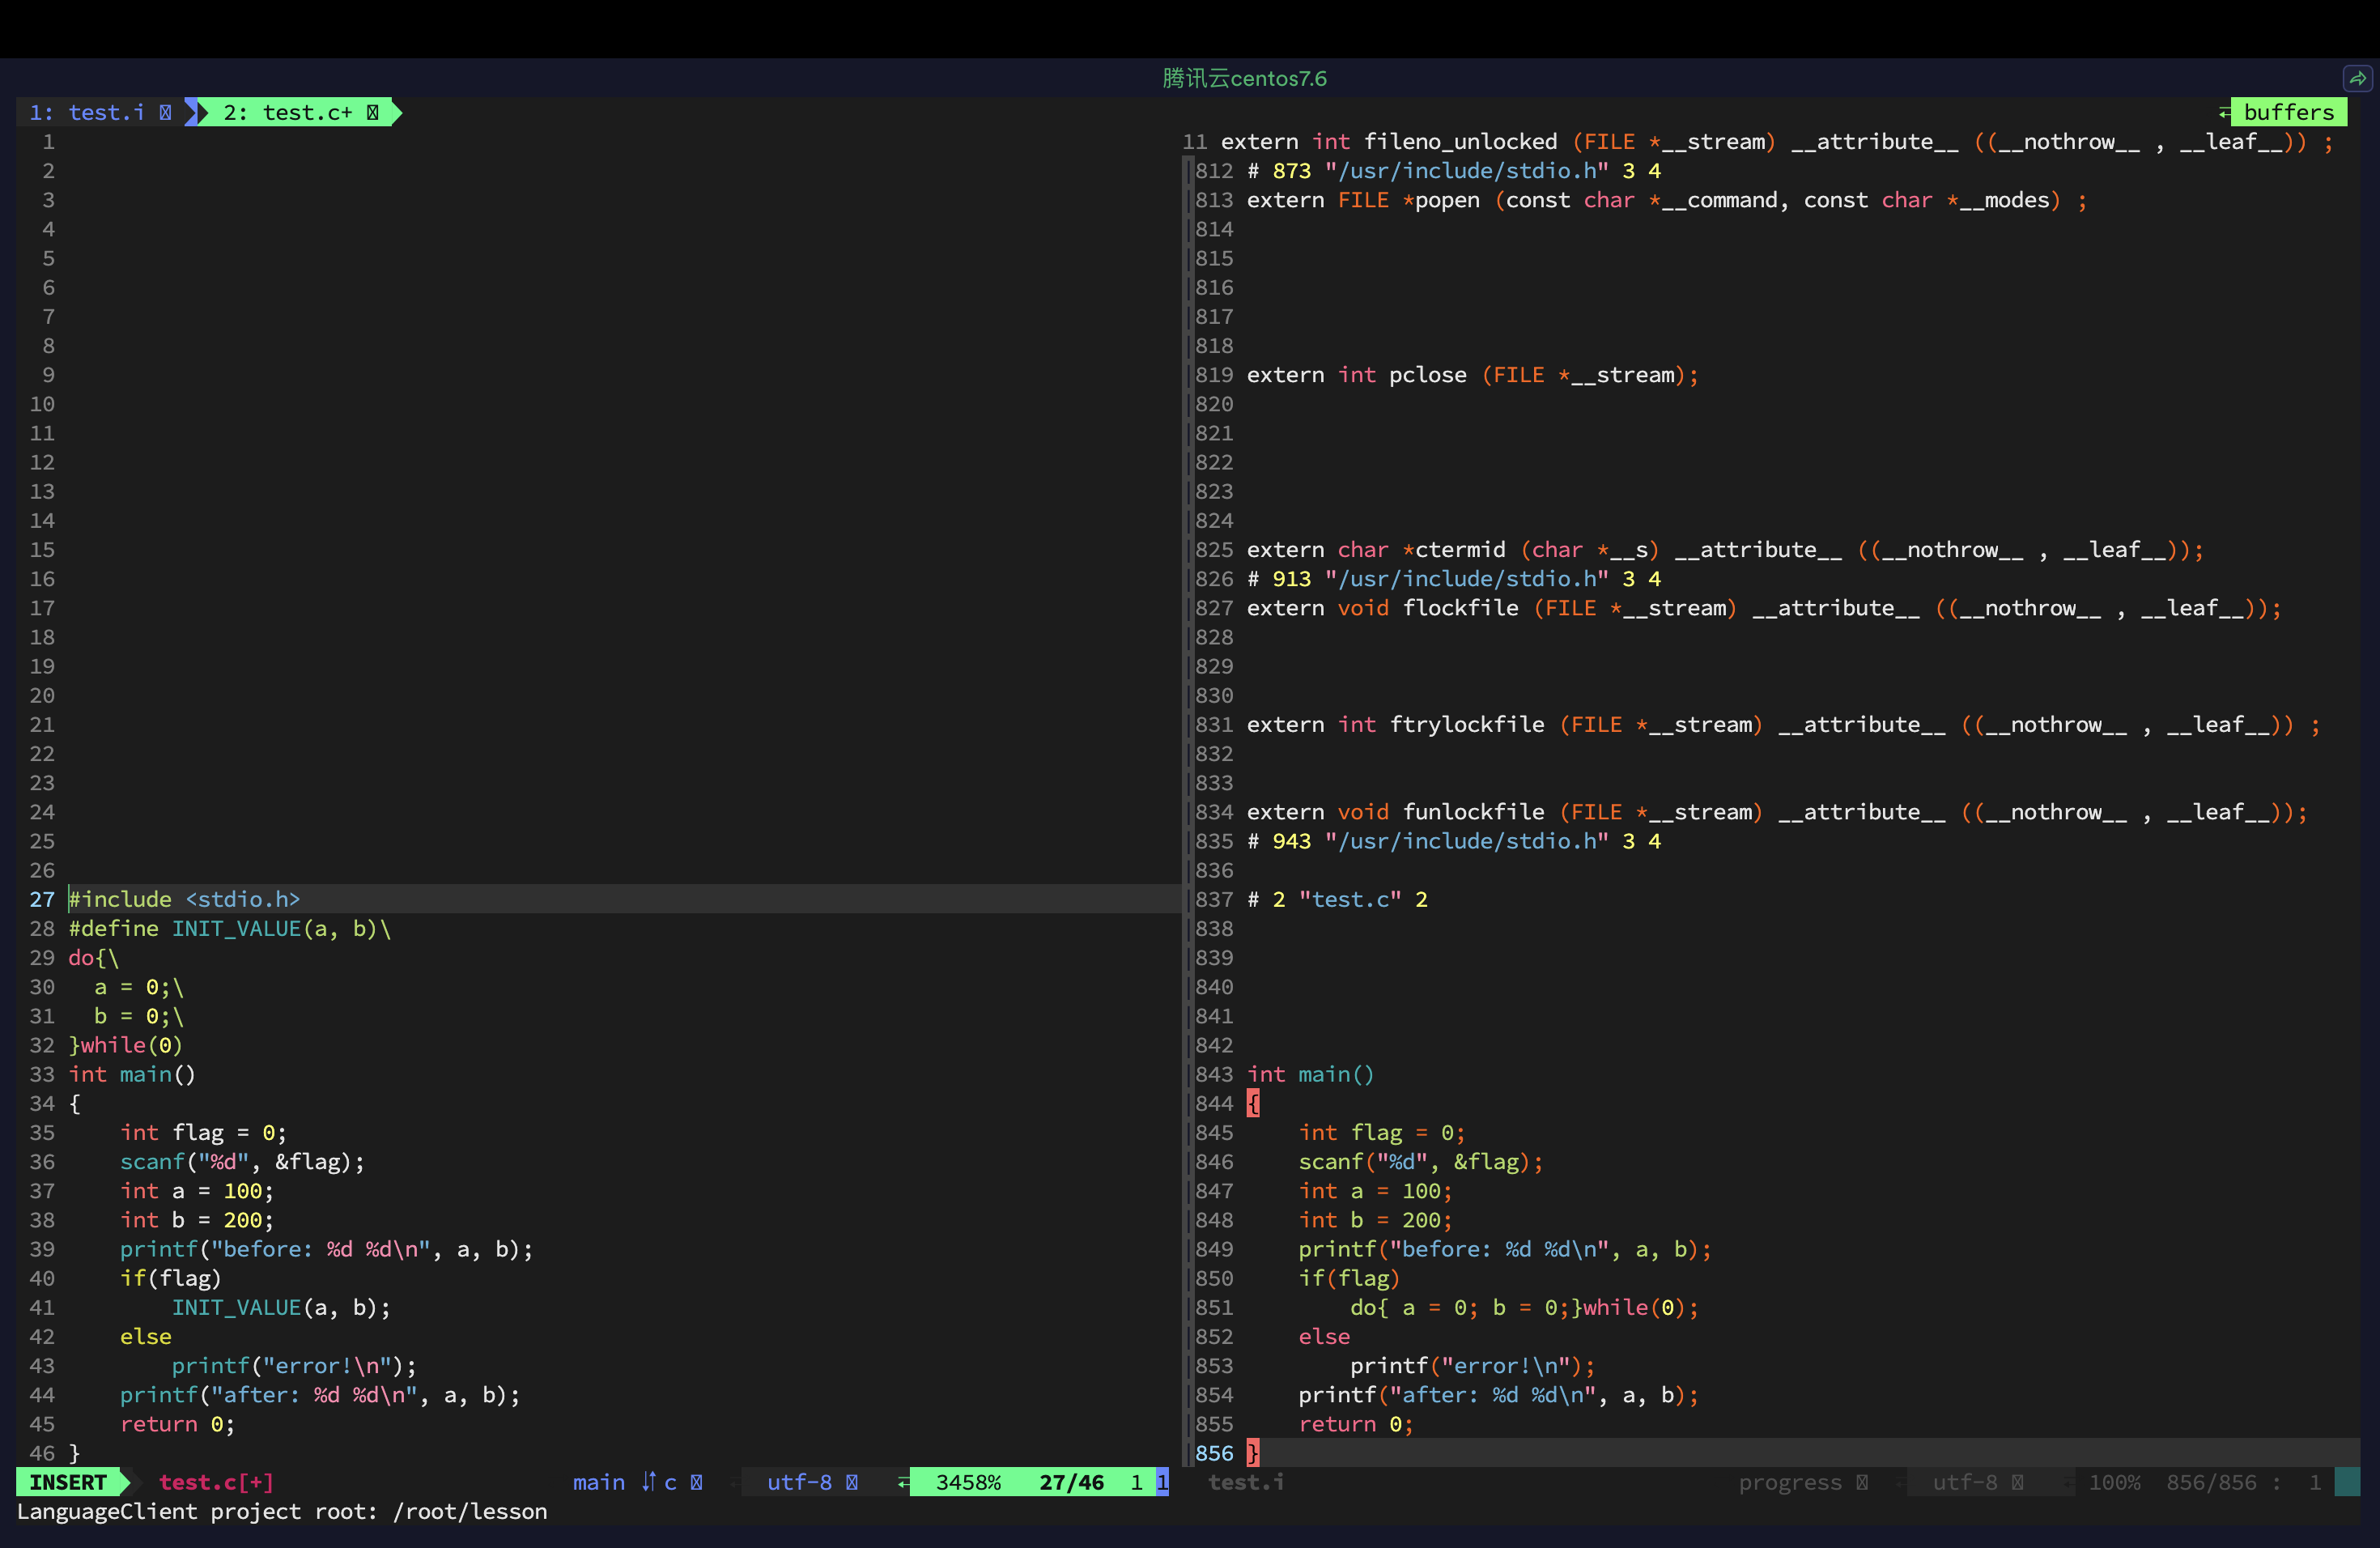The height and width of the screenshot is (1548, 2380).
Task: Click the window title 腾讯云centos7.6
Action: coord(1245,78)
